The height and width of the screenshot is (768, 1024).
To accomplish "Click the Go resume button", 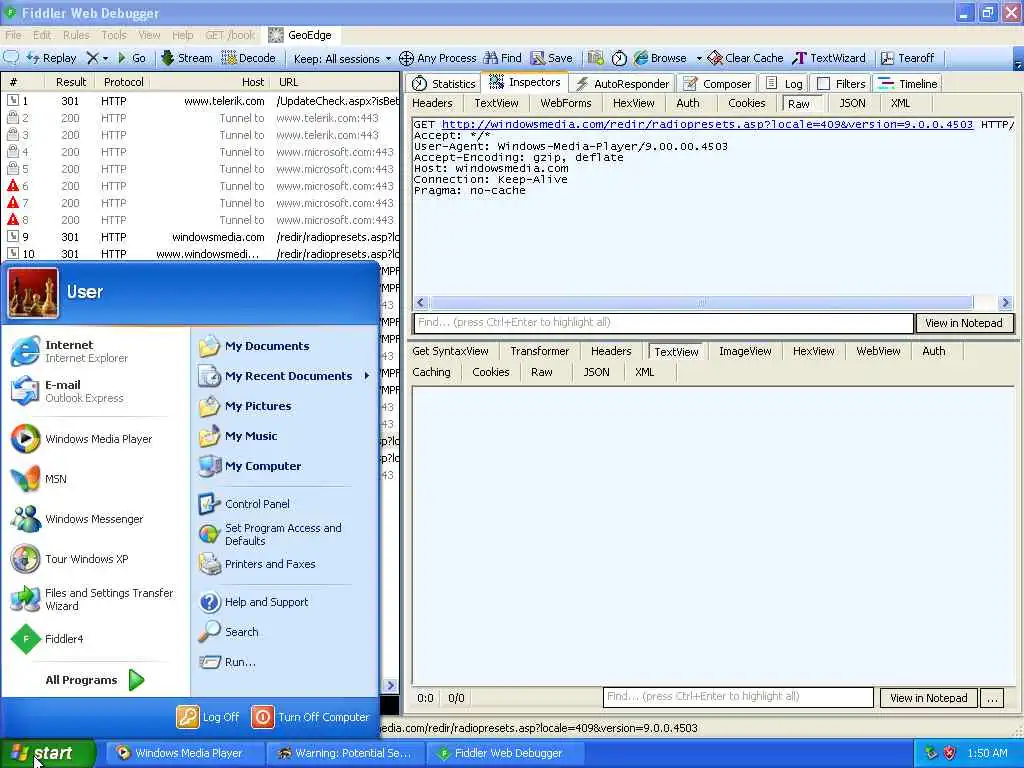I will click(131, 58).
